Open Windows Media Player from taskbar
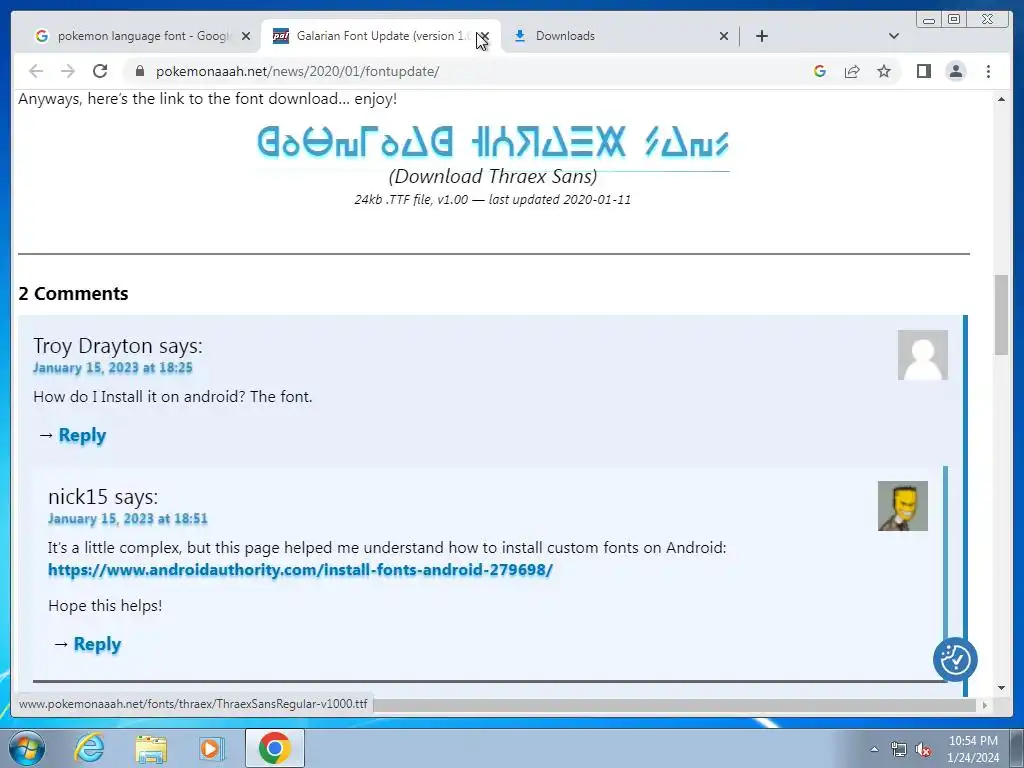 [x=212, y=748]
